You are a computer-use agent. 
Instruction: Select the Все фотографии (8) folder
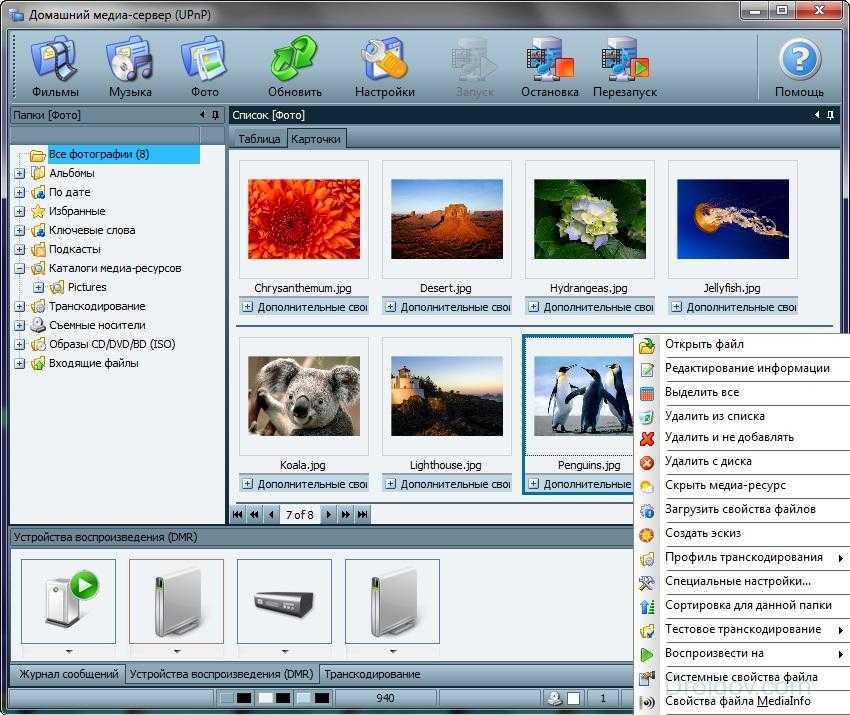[98, 155]
